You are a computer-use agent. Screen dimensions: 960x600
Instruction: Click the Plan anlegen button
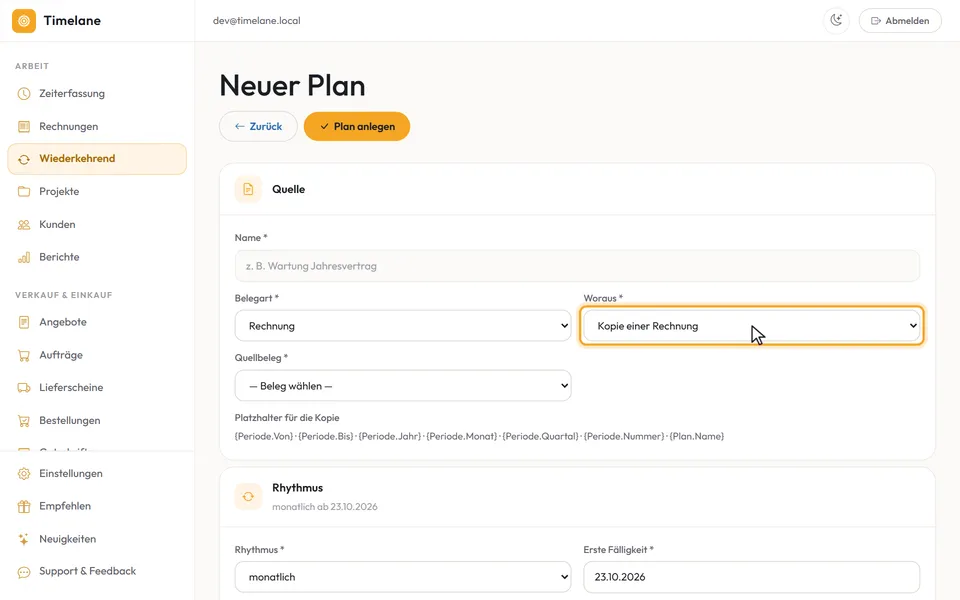coord(357,126)
